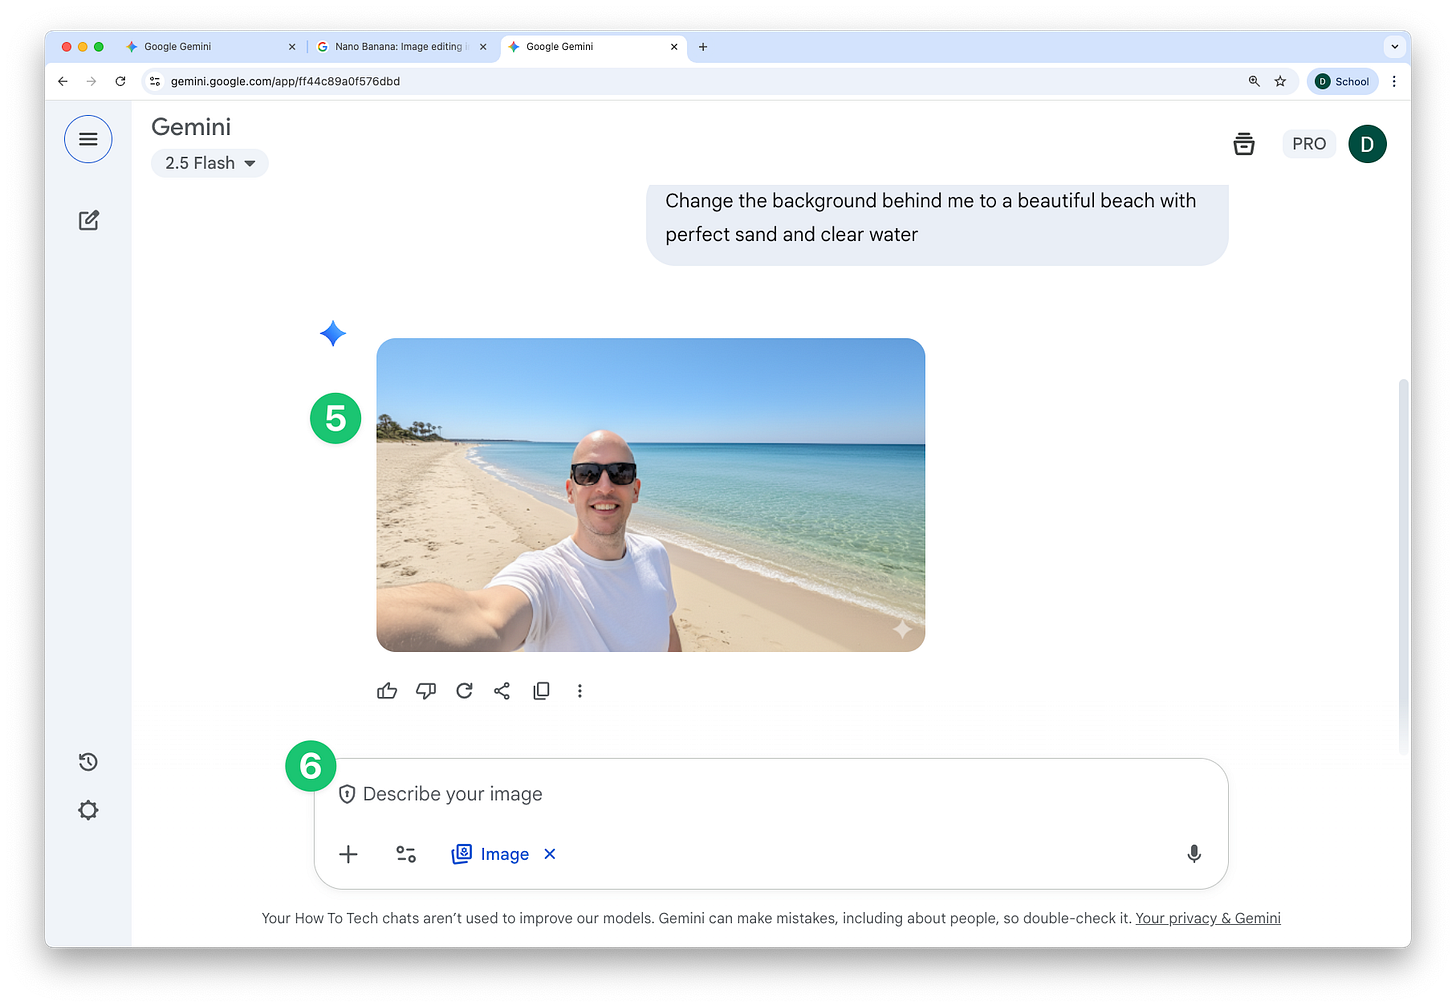
Task: Share the generated beach image response
Action: (x=502, y=691)
